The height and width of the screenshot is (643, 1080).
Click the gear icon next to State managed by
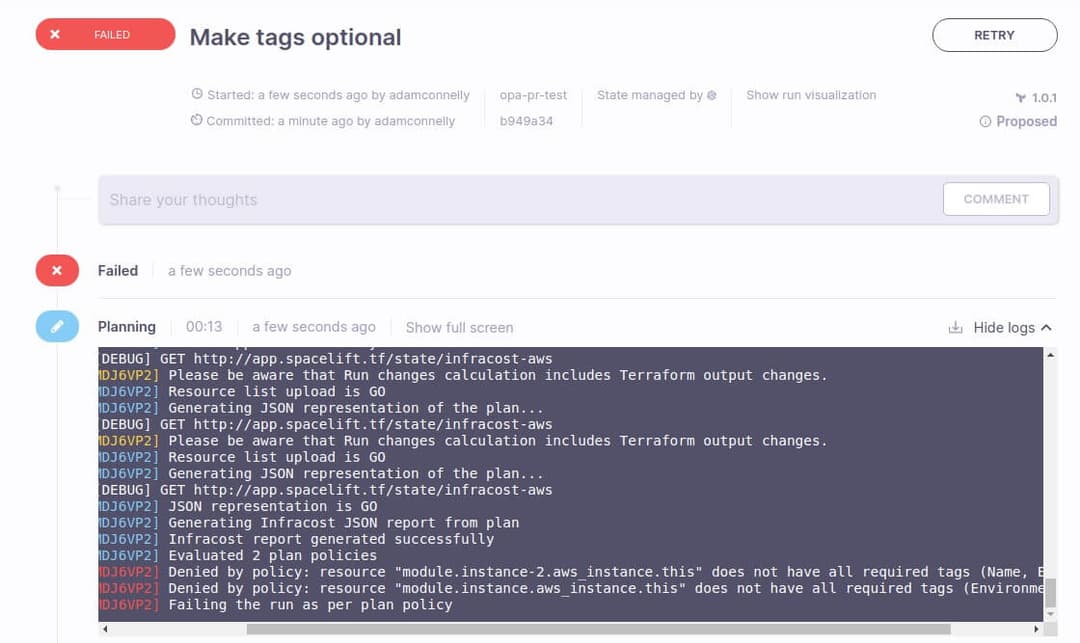710,95
